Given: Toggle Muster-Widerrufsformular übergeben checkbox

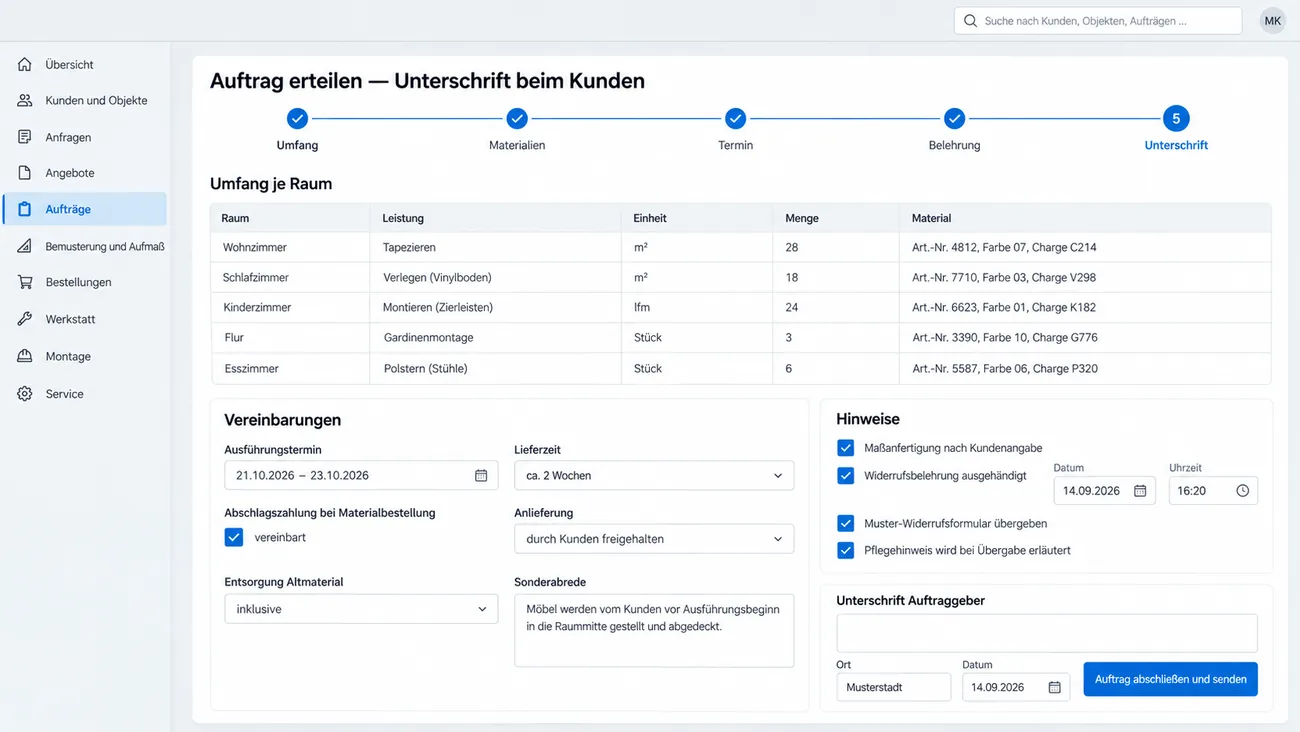Looking at the screenshot, I should (x=846, y=523).
